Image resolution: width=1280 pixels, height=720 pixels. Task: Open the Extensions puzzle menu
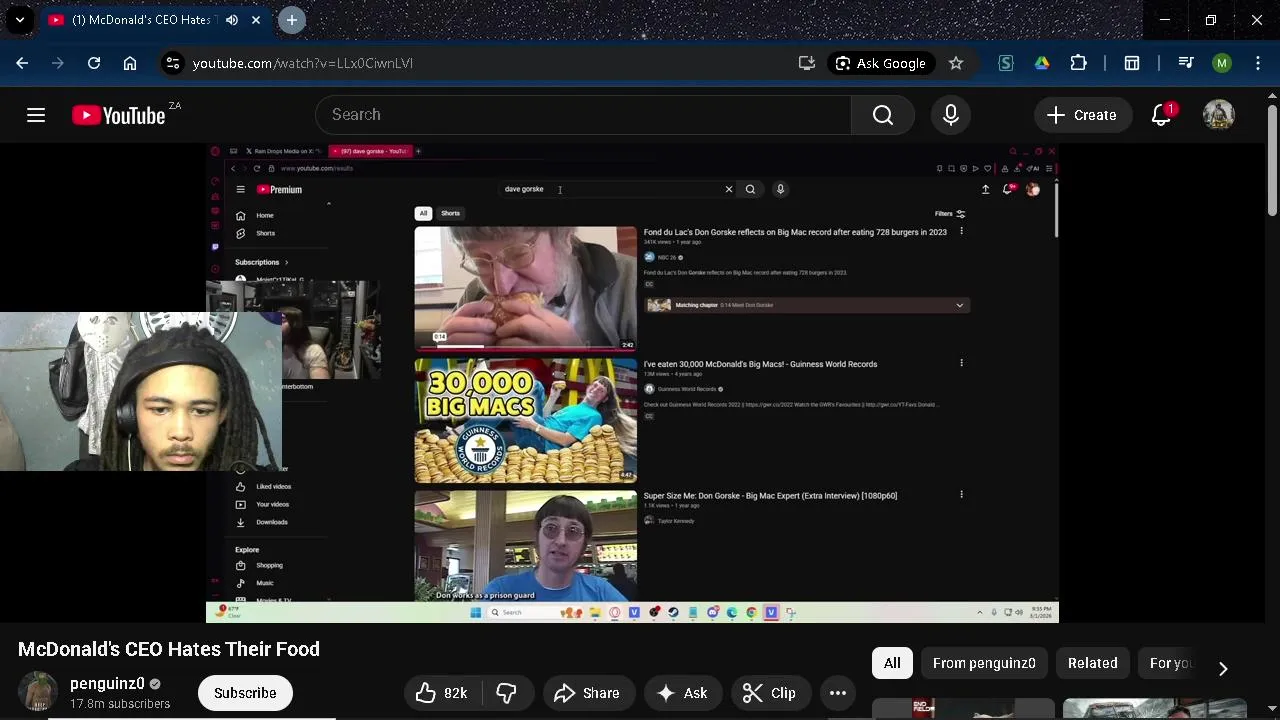1078,63
